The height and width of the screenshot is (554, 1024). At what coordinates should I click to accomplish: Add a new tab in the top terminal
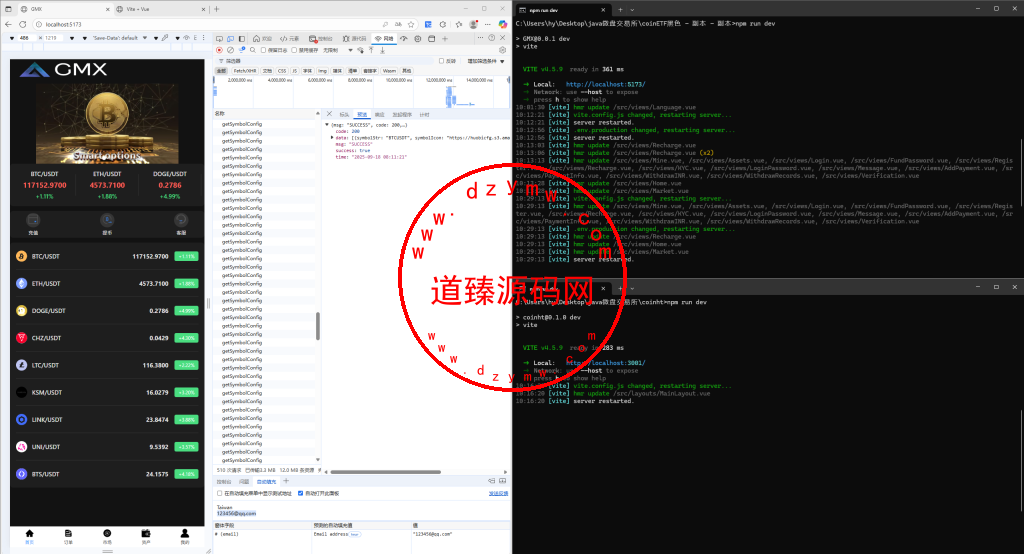tap(620, 10)
